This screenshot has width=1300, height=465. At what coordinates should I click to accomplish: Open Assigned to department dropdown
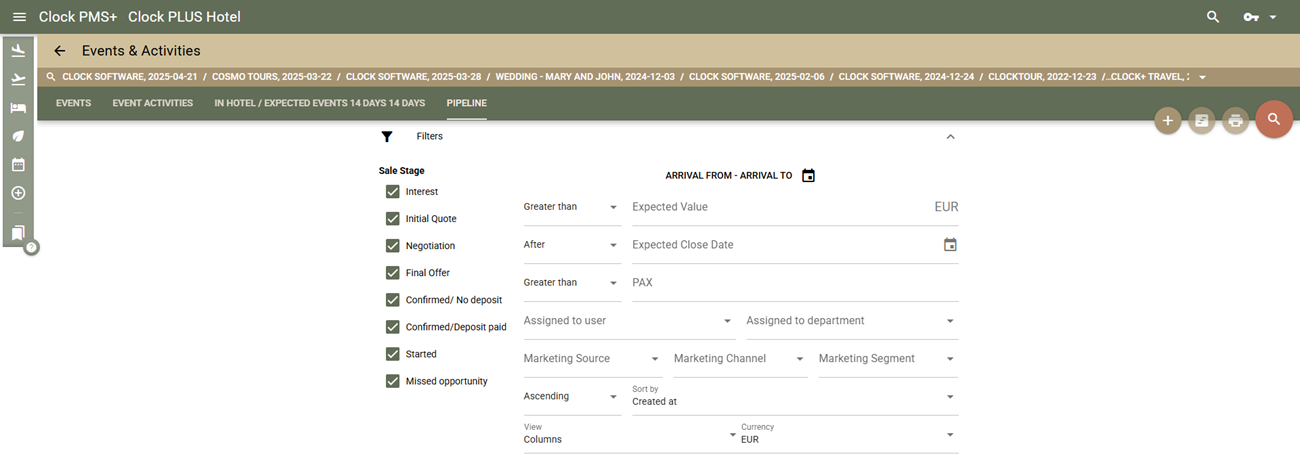pyautogui.click(x=852, y=321)
